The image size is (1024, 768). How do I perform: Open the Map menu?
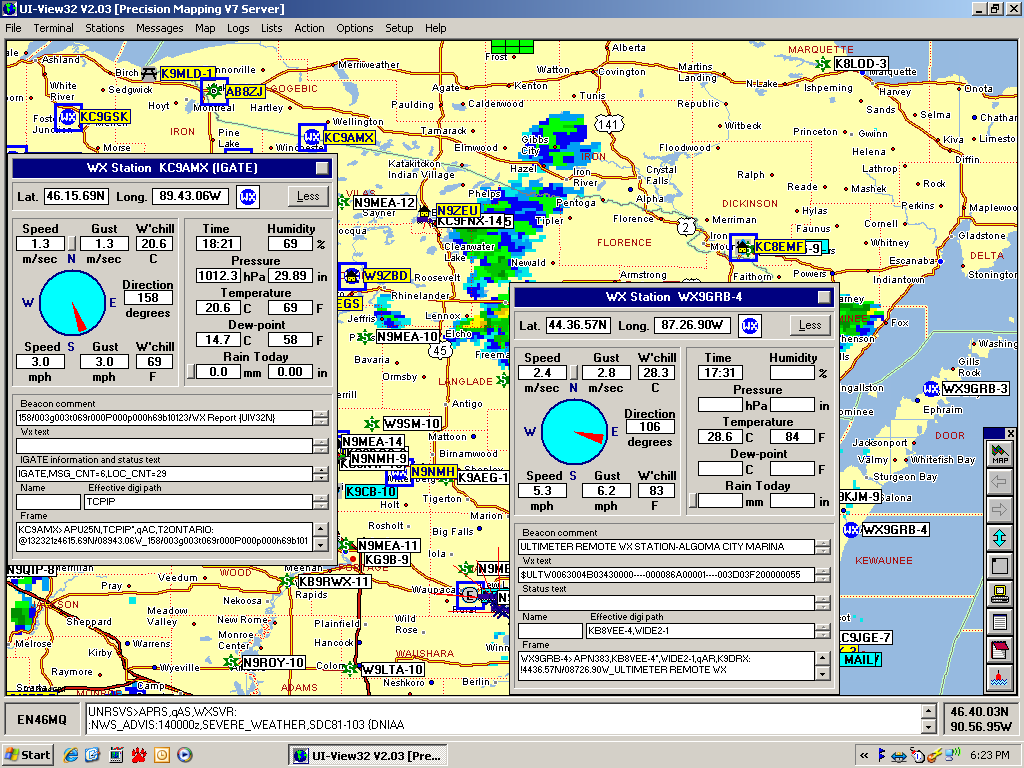click(x=205, y=28)
